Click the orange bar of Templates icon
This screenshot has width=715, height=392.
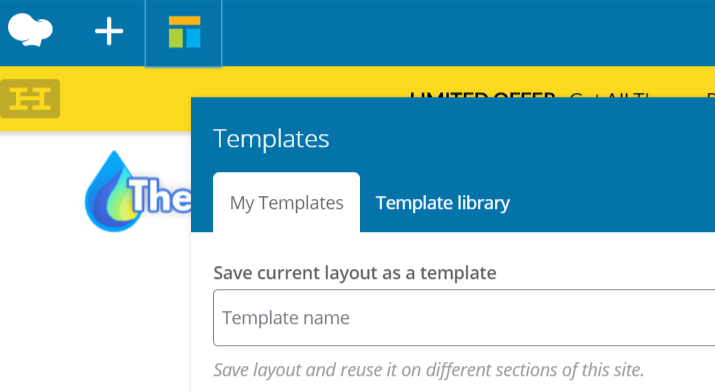(x=184, y=21)
